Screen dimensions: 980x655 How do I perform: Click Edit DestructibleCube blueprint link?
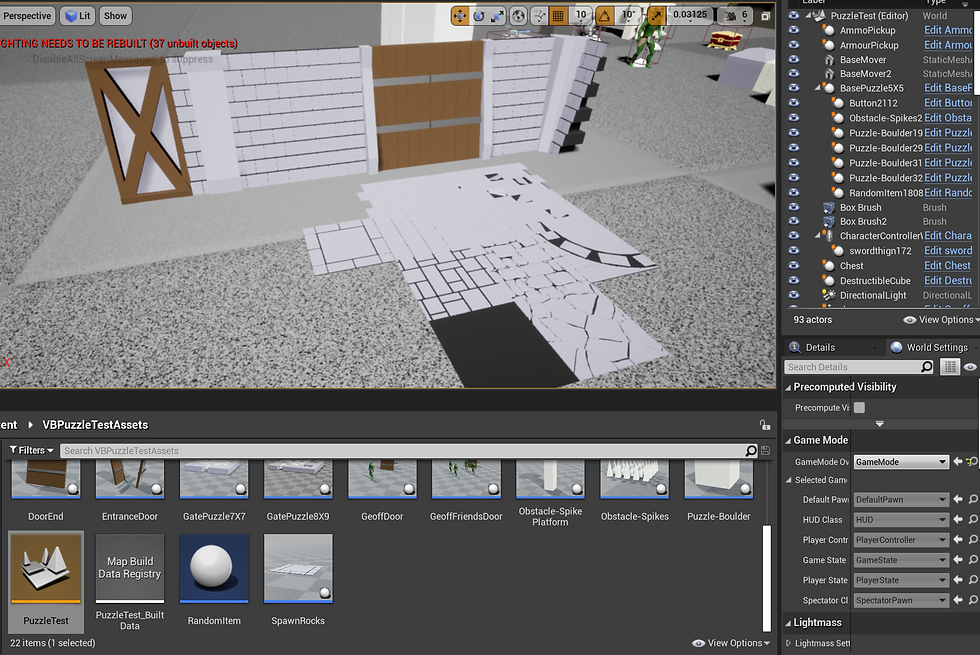coord(948,281)
